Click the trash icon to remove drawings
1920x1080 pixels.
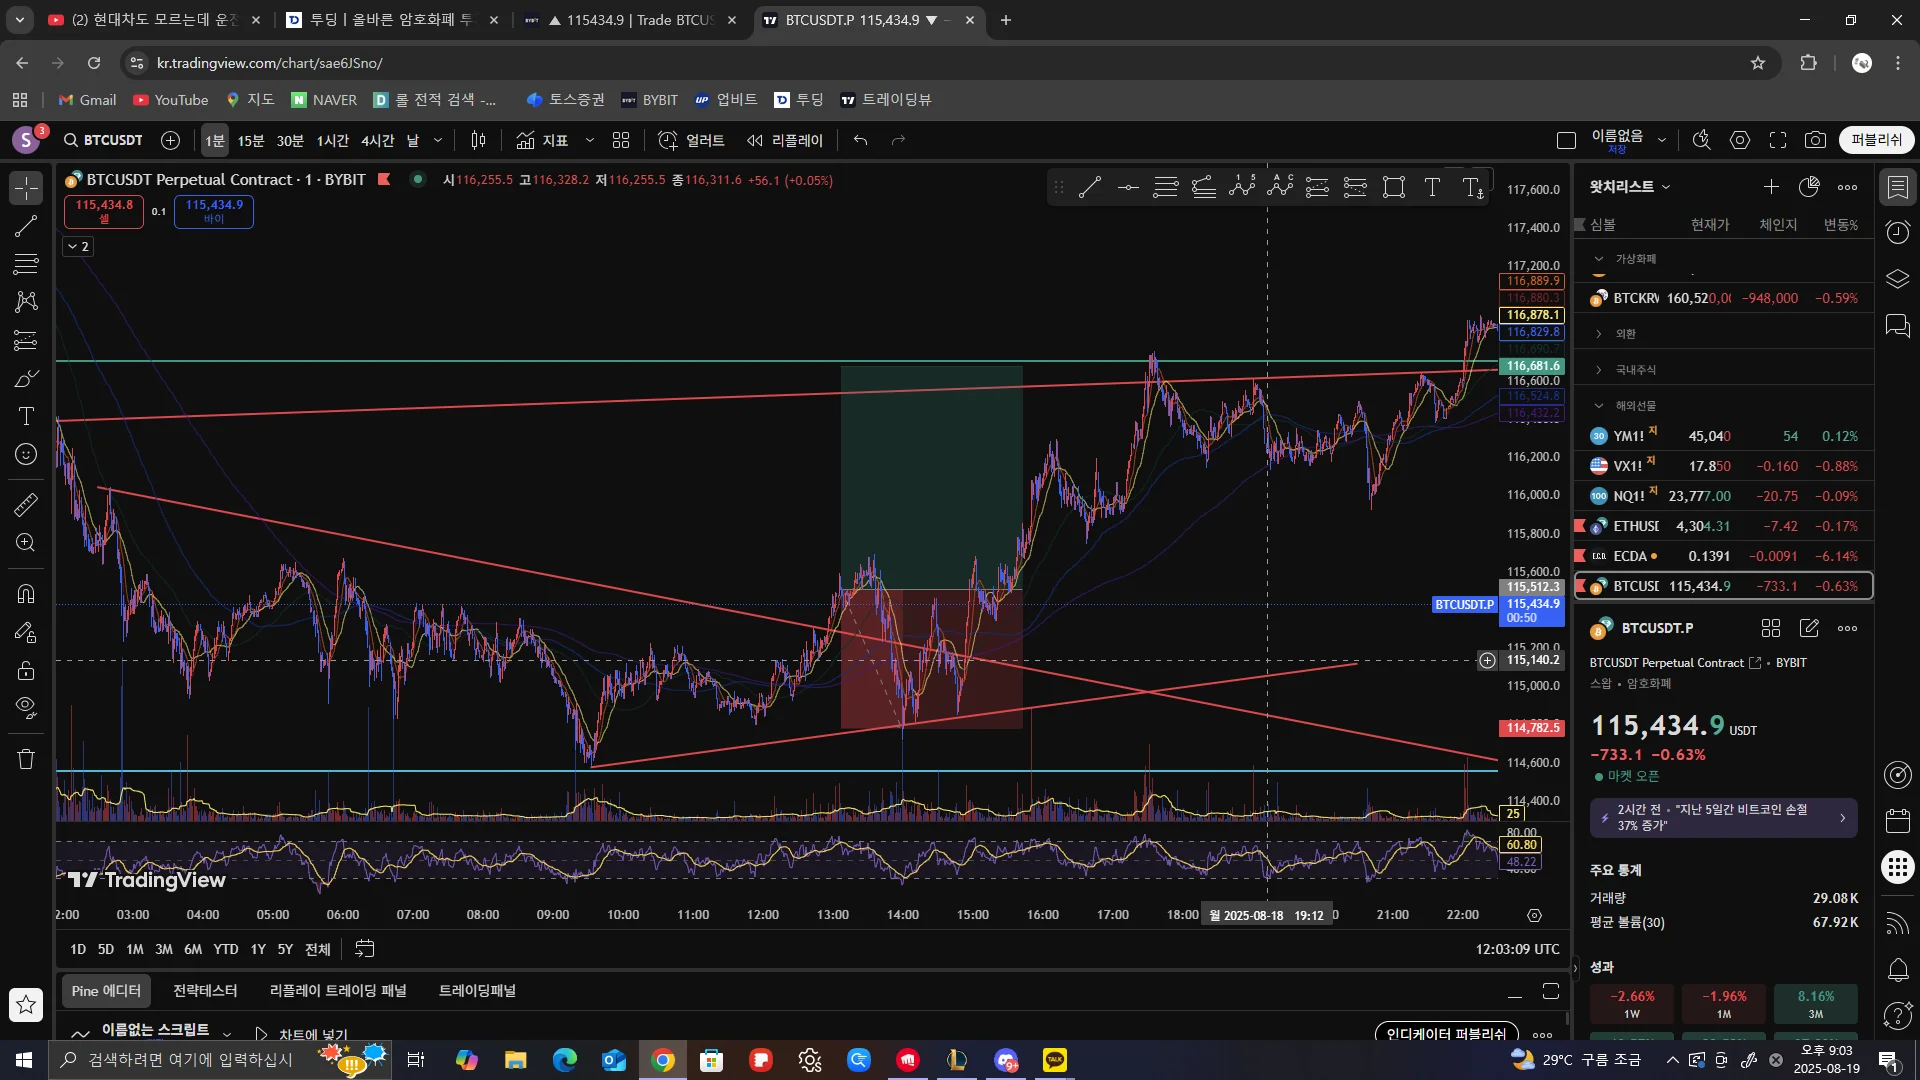point(26,759)
